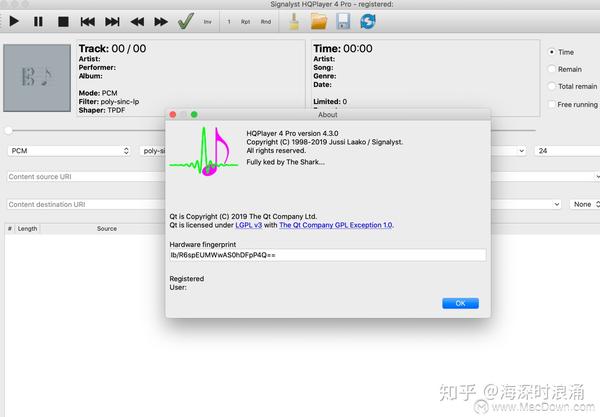The width and height of the screenshot is (600, 417).
Task: Save playlist with the floppy disk icon
Action: point(343,21)
